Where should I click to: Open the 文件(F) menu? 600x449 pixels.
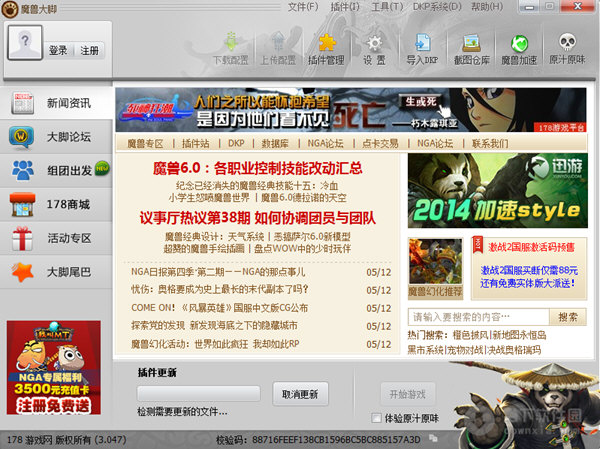pos(303,7)
